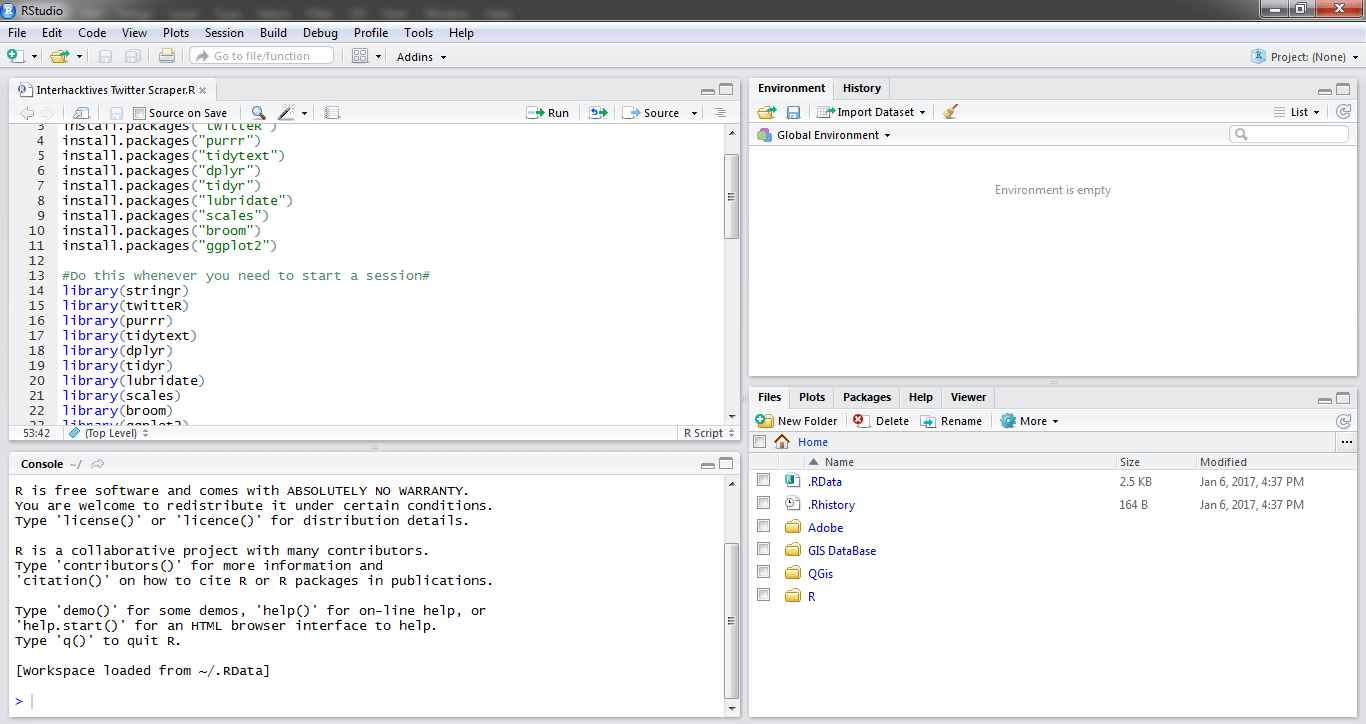Toggle the Source on Save checkbox
Image resolution: width=1366 pixels, height=724 pixels.
139,113
